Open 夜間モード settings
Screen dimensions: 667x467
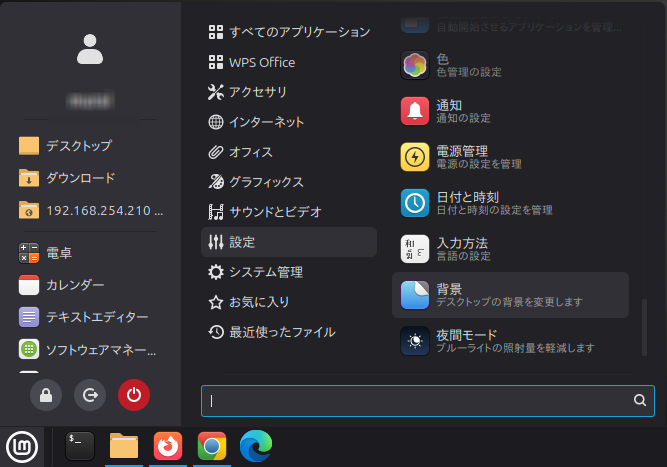tap(510, 341)
